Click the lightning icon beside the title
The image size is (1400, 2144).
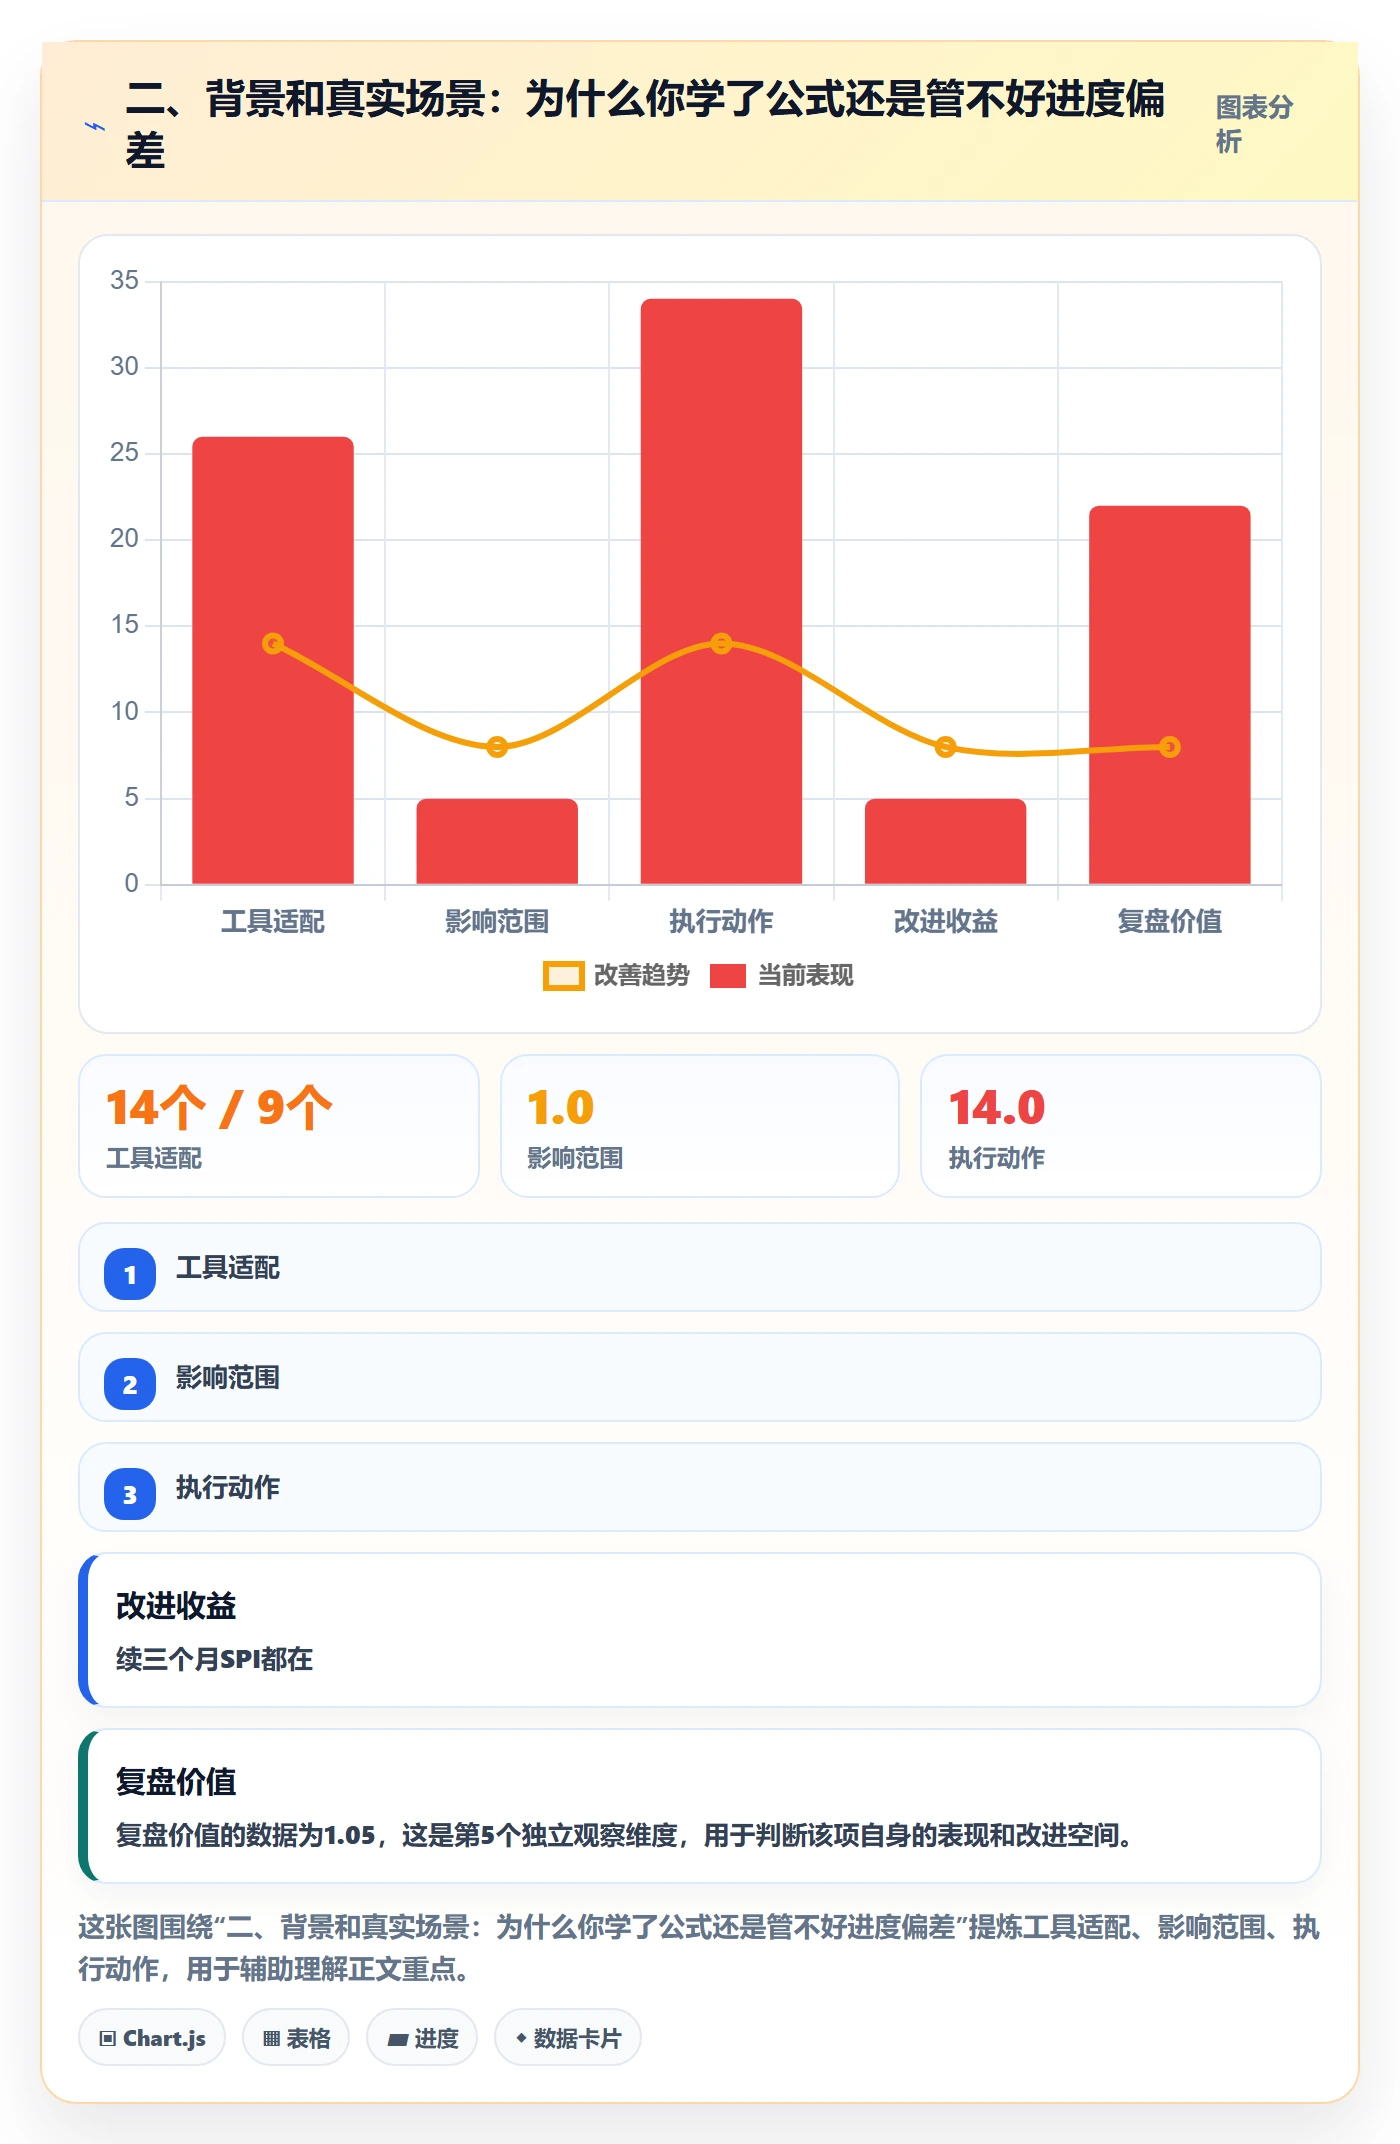point(94,127)
